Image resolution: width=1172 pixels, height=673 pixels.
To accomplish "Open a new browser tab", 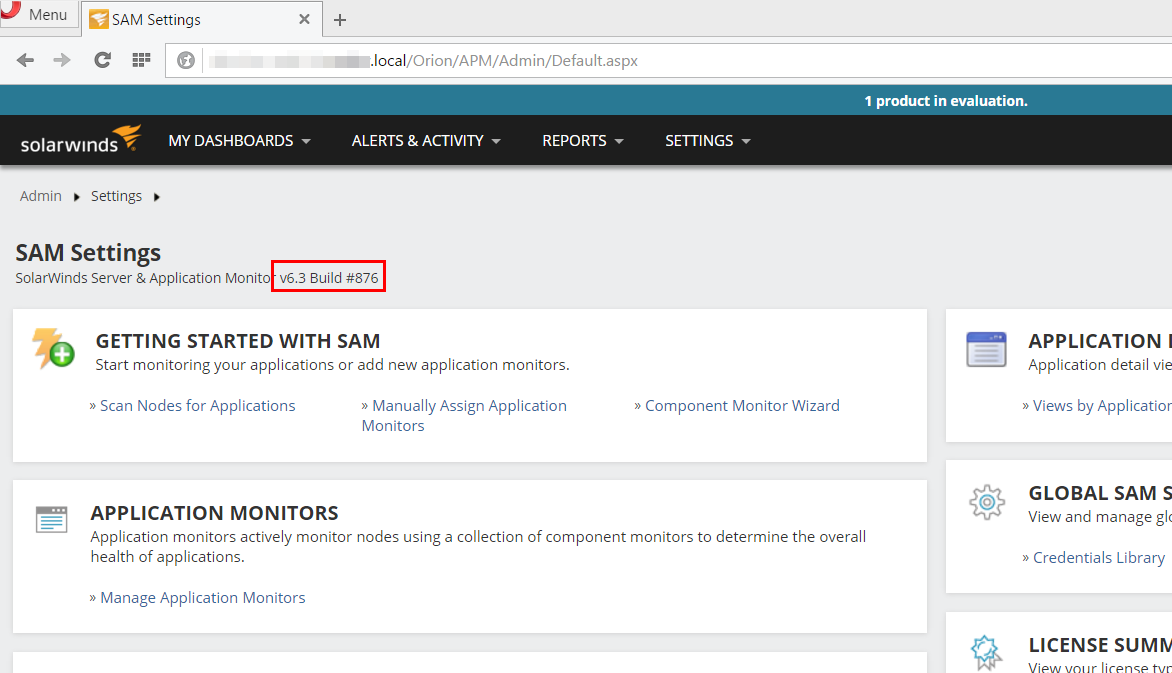I will coord(340,20).
